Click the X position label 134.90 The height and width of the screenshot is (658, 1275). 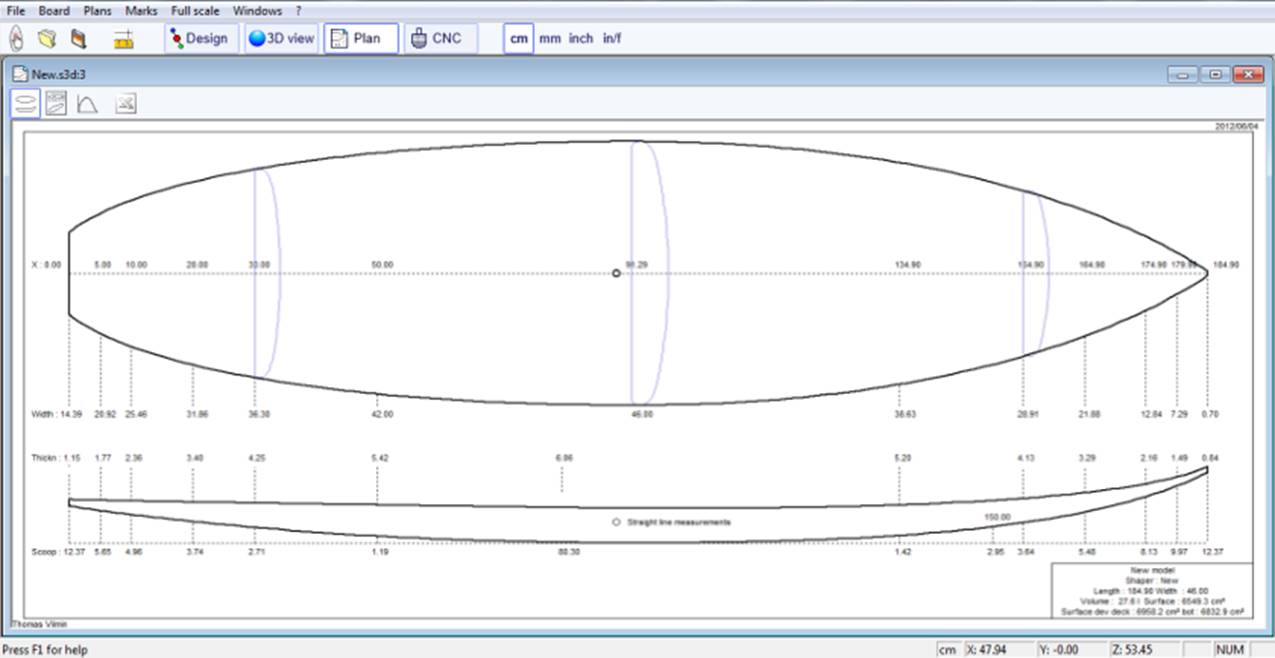pyautogui.click(x=907, y=264)
